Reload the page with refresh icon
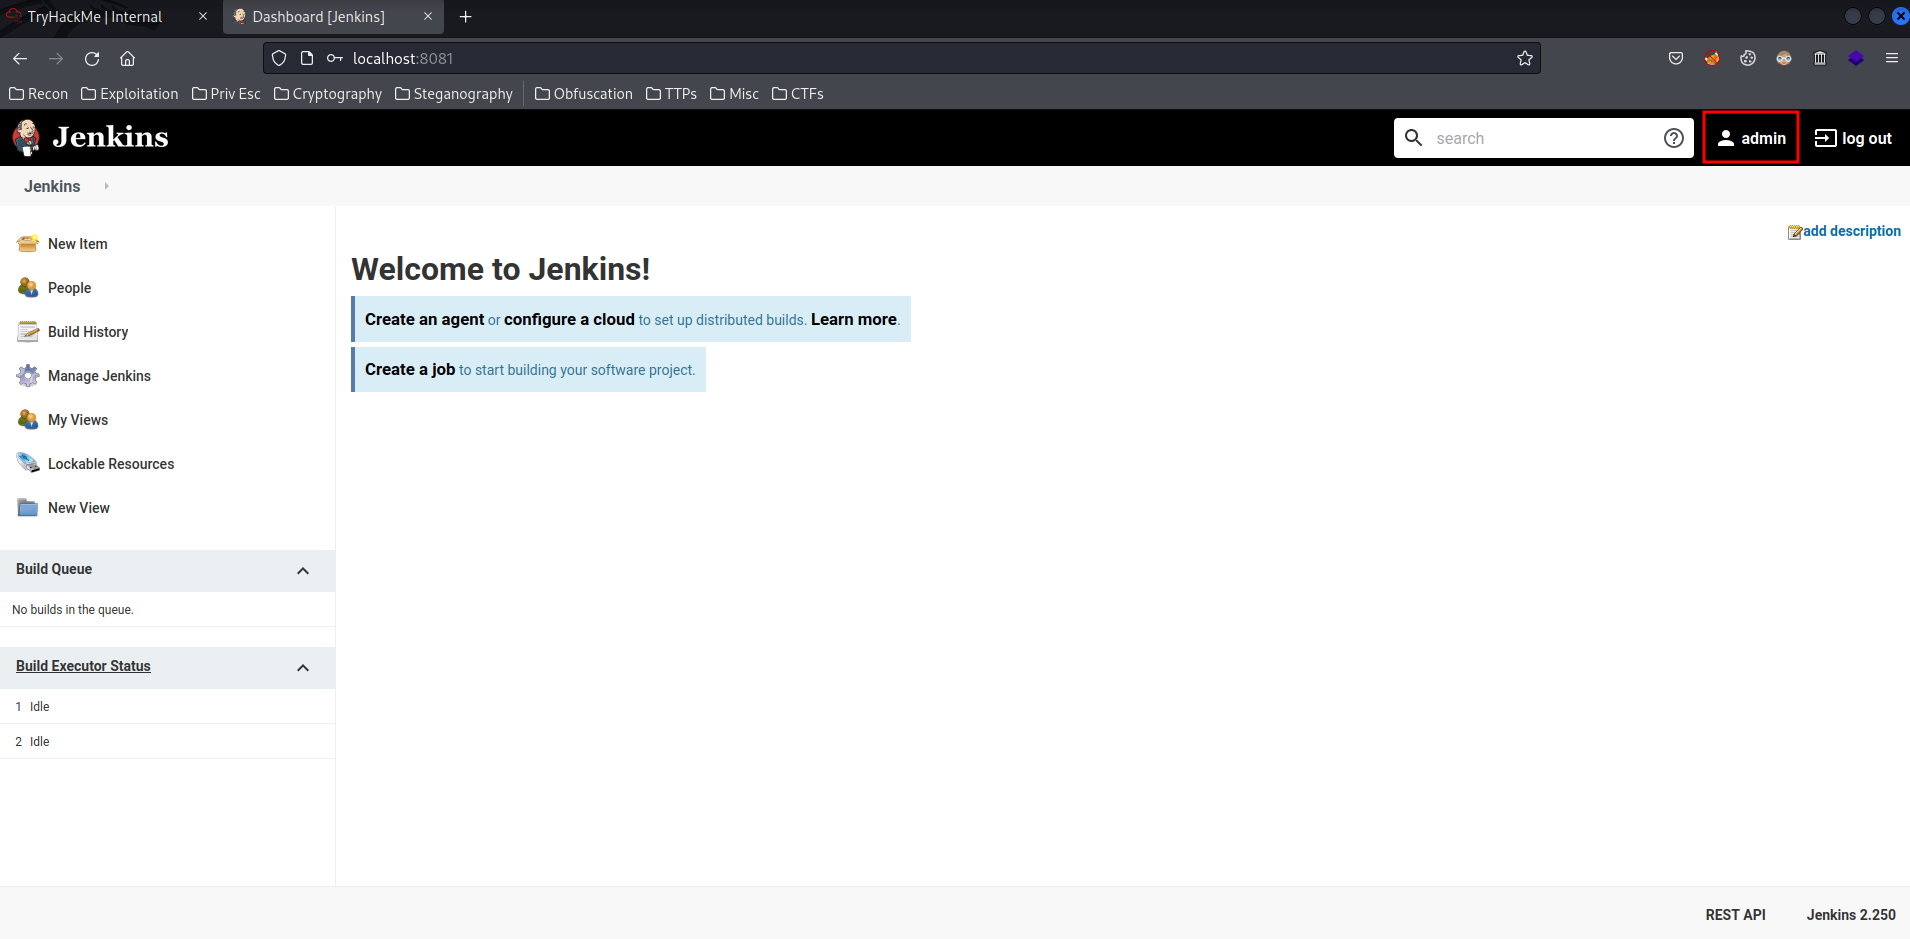 [x=92, y=58]
